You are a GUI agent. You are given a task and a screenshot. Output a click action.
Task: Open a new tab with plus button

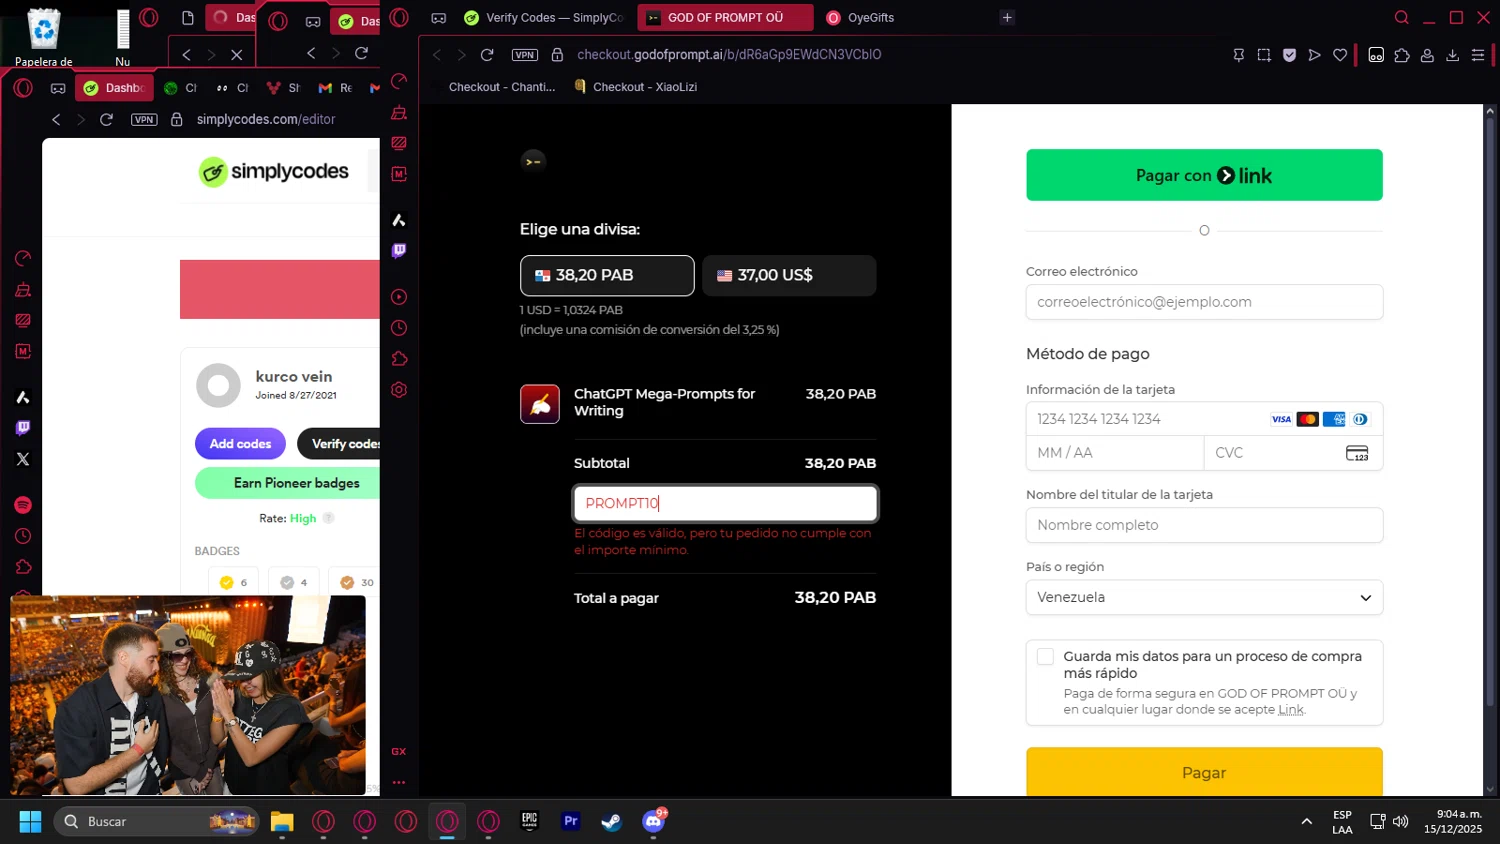(1007, 17)
